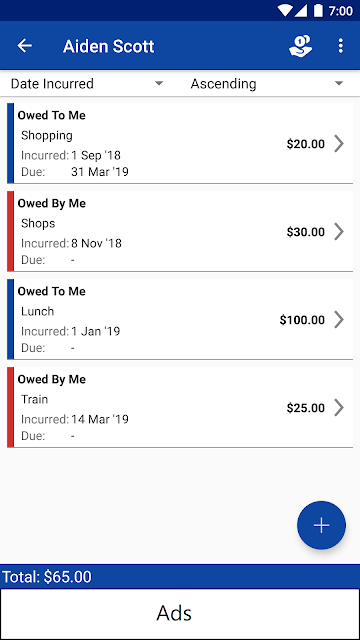Tap the Wi-Fi status icon
Viewport: 360px width, 640px height.
tap(285, 11)
